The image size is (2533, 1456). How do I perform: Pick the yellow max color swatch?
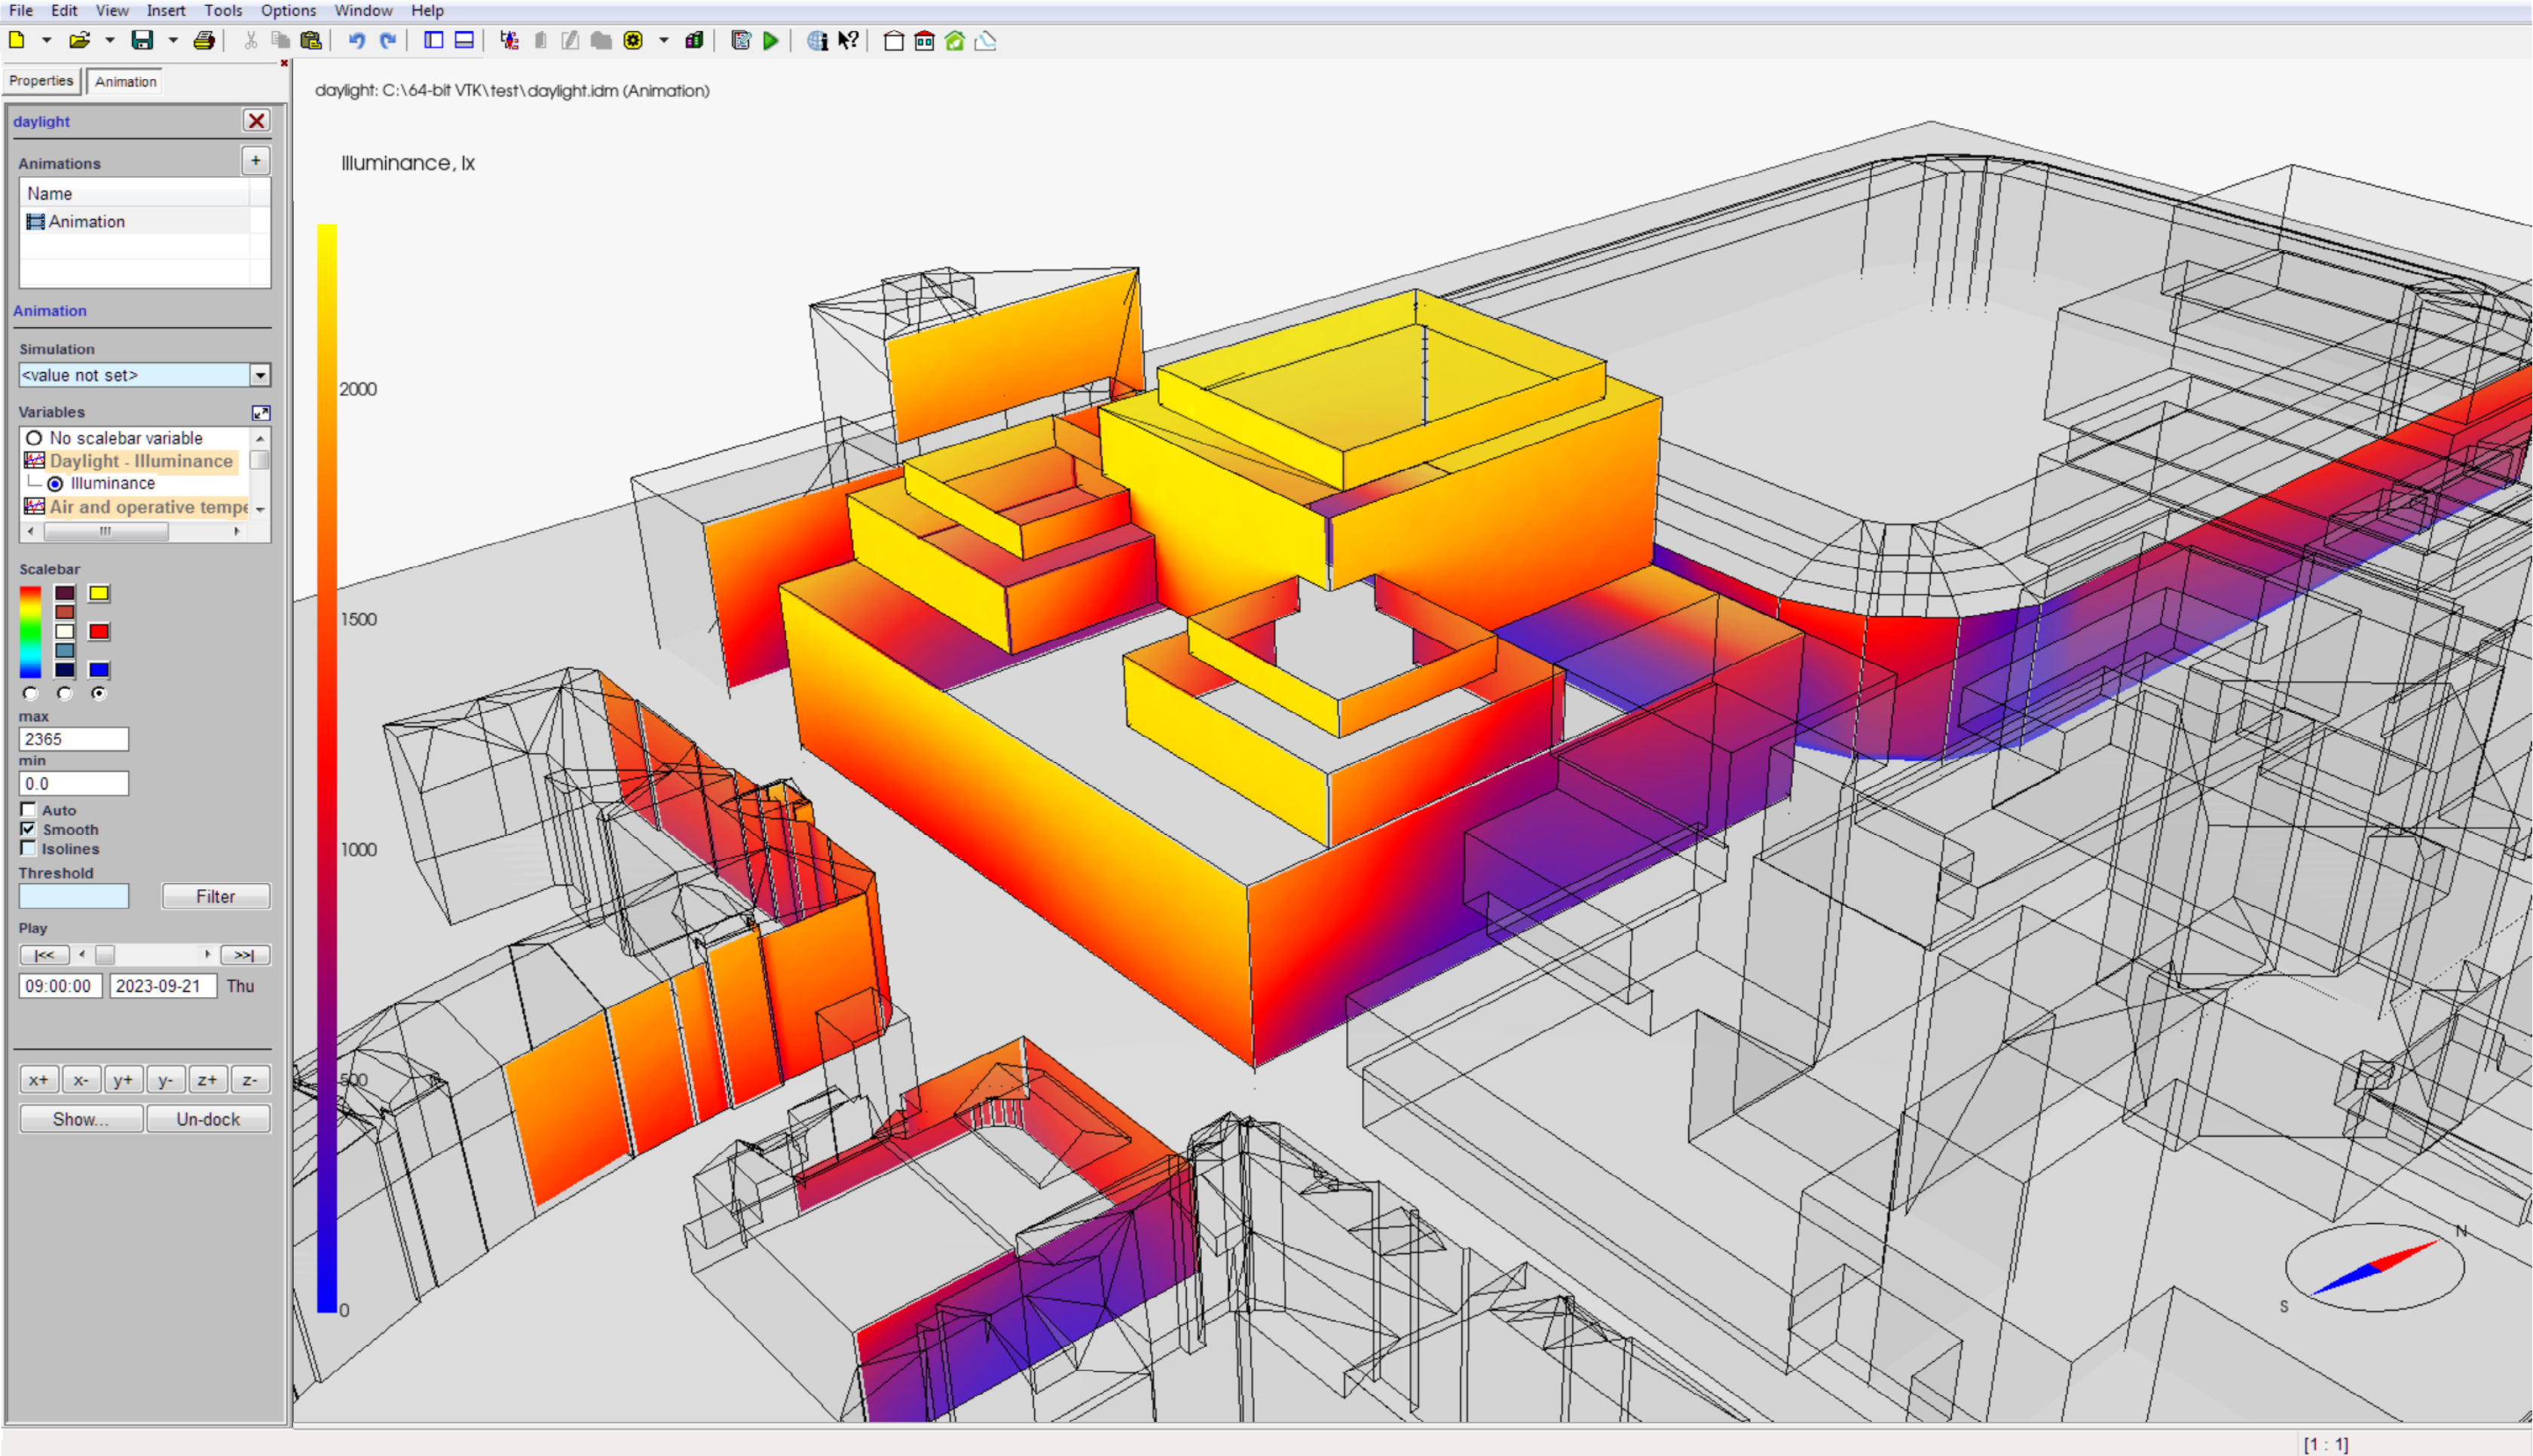[98, 592]
